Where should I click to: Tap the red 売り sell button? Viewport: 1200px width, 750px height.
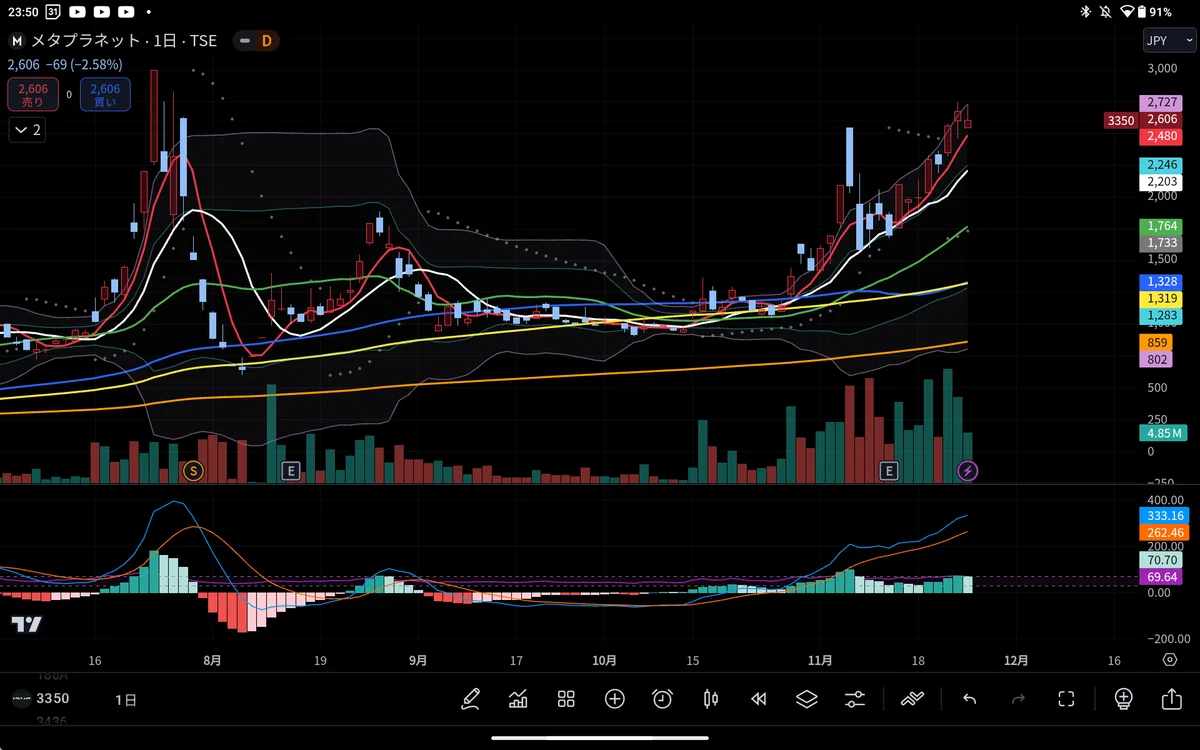coord(33,95)
